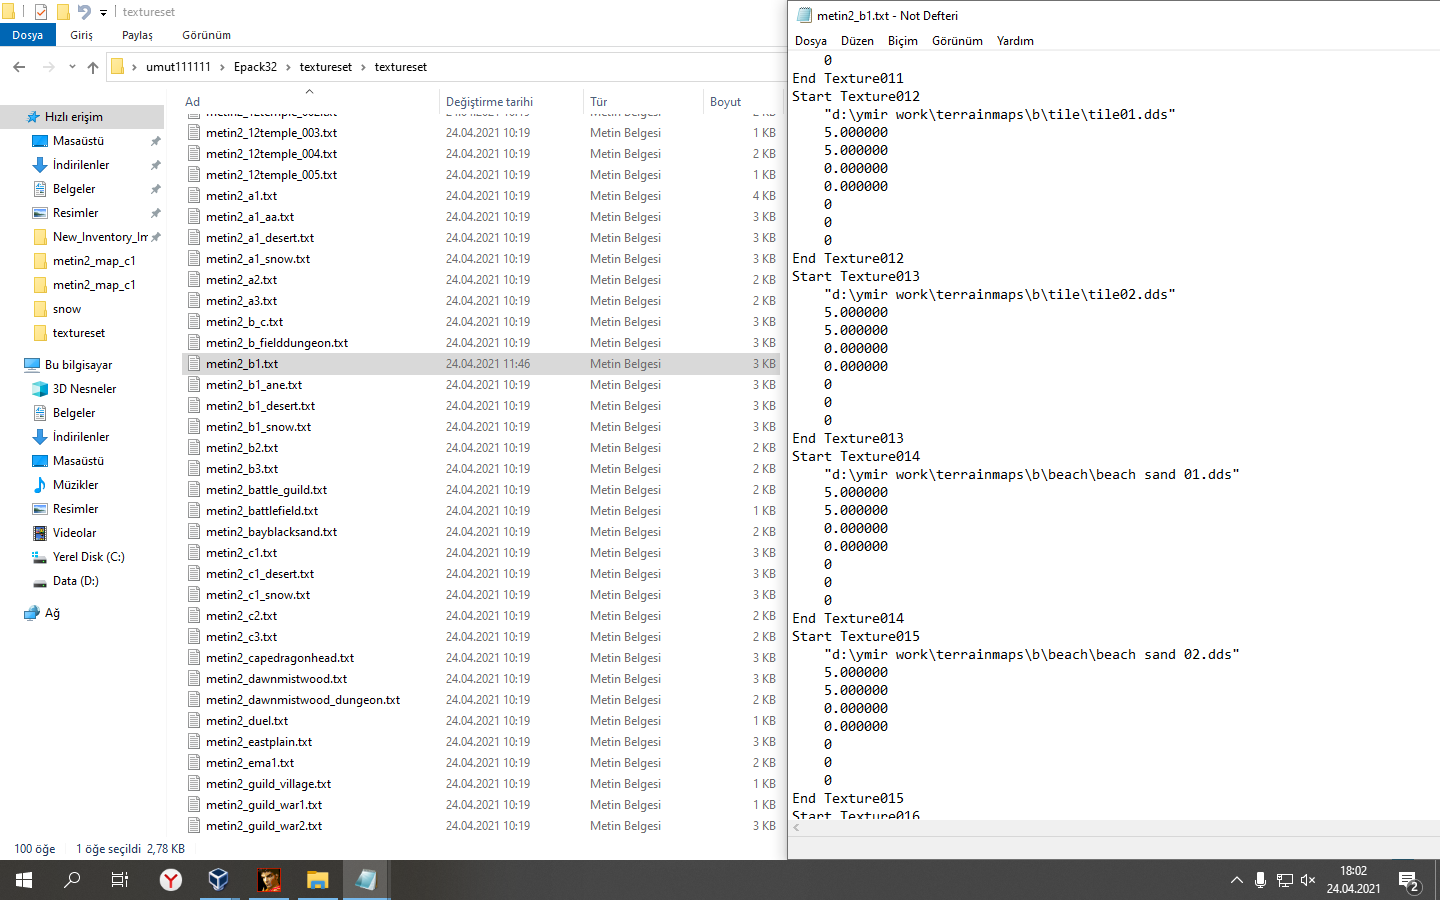Select file metin2_a1_desert.txt
This screenshot has height=900, width=1440.
(260, 238)
